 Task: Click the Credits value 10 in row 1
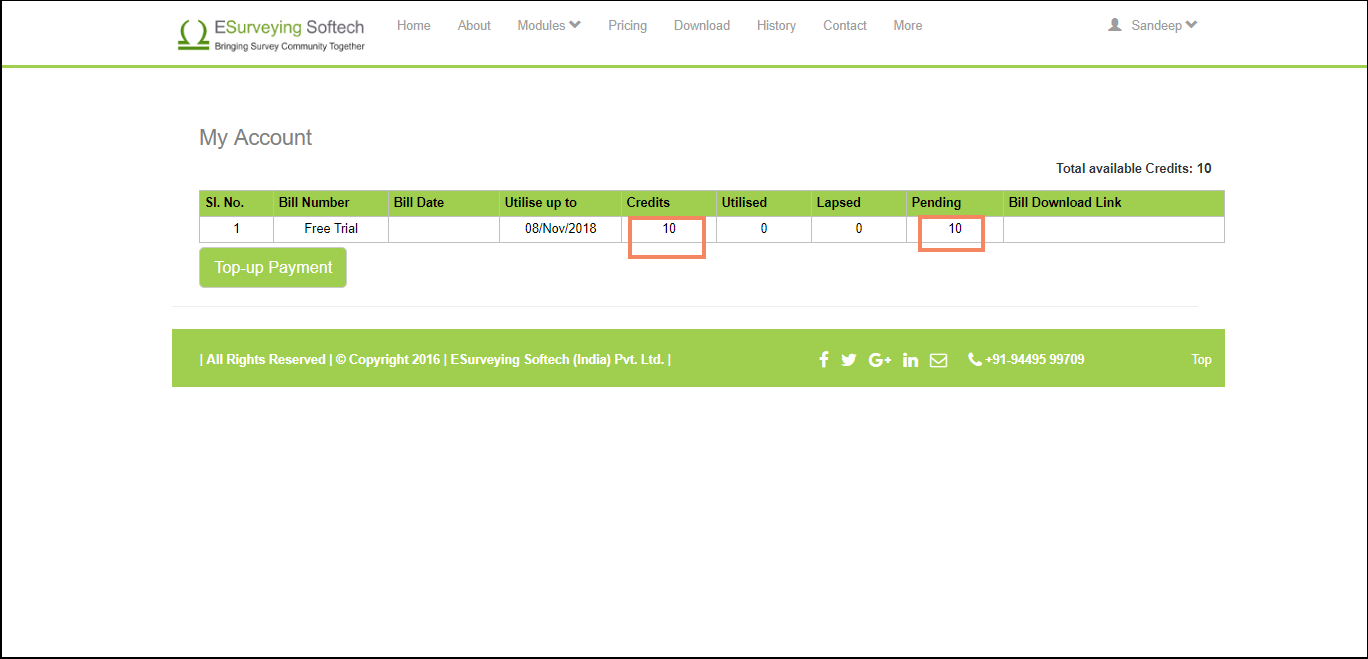[669, 229]
